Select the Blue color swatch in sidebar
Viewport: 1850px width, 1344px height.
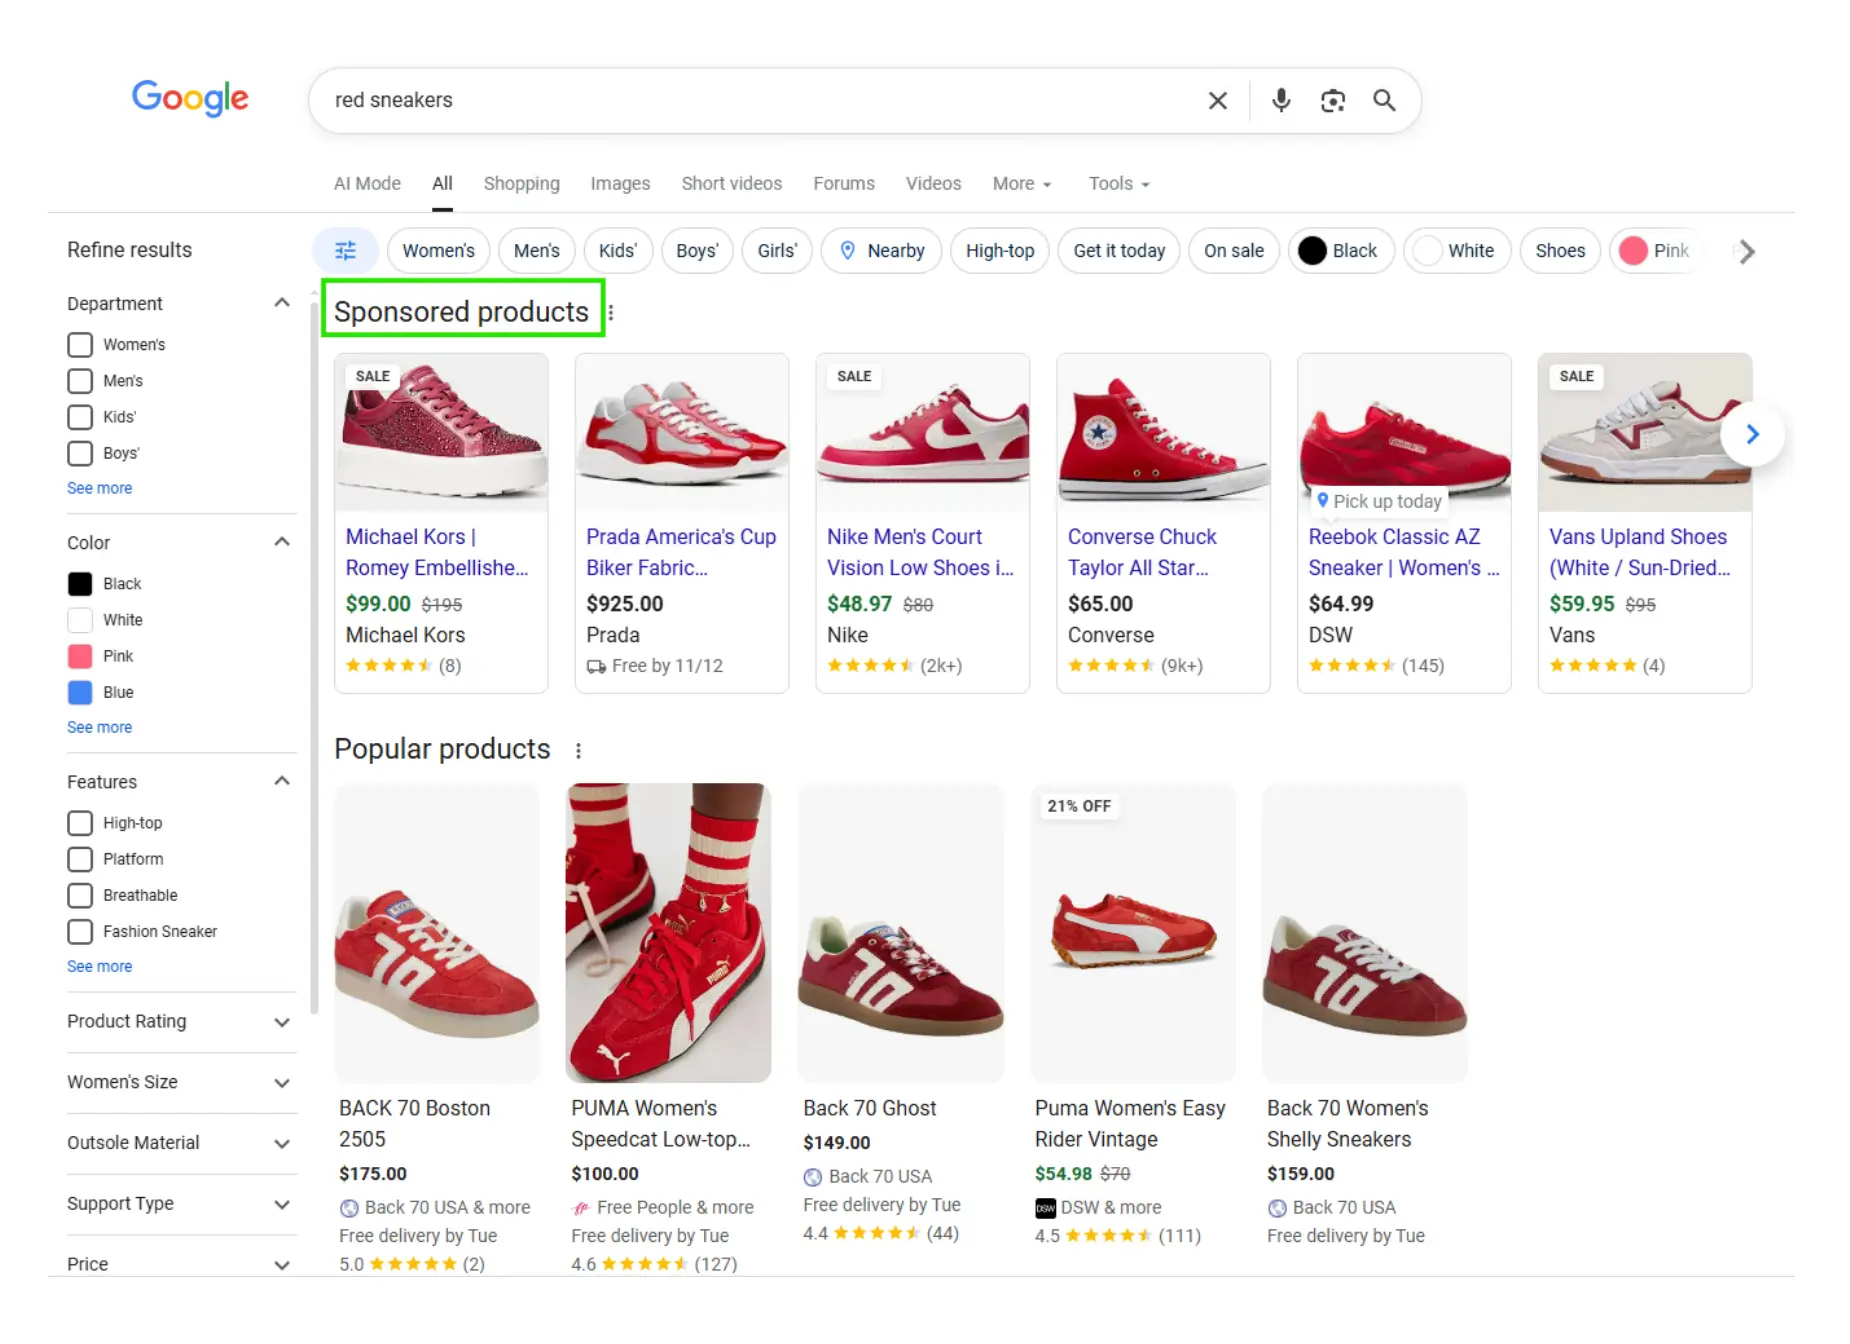point(80,692)
